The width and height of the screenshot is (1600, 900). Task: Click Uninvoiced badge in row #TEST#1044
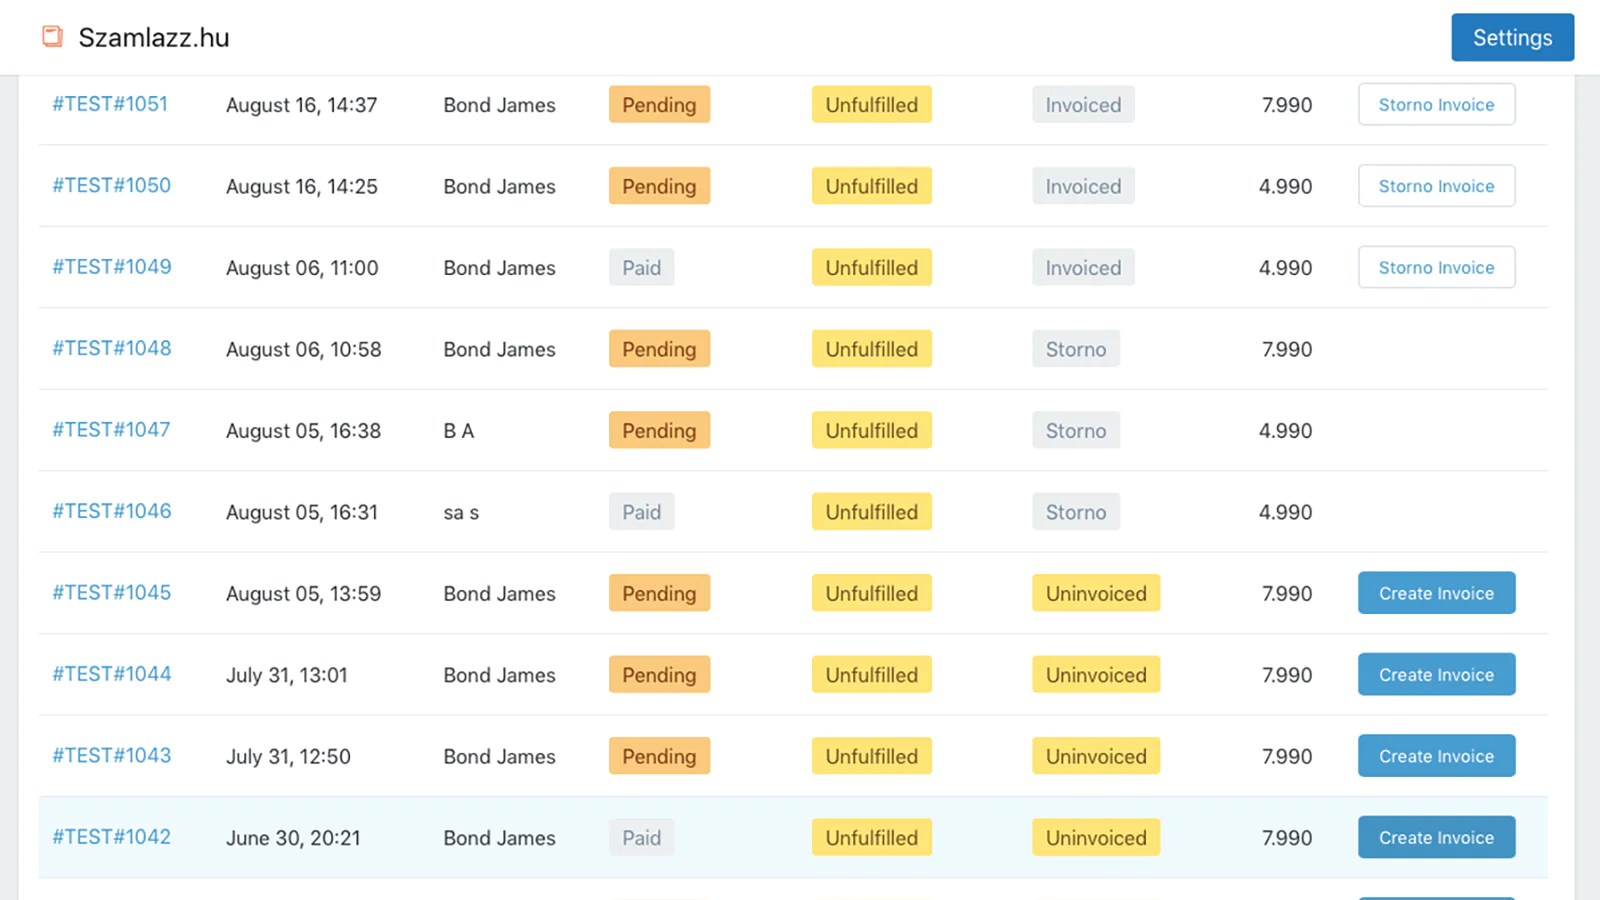(1096, 675)
